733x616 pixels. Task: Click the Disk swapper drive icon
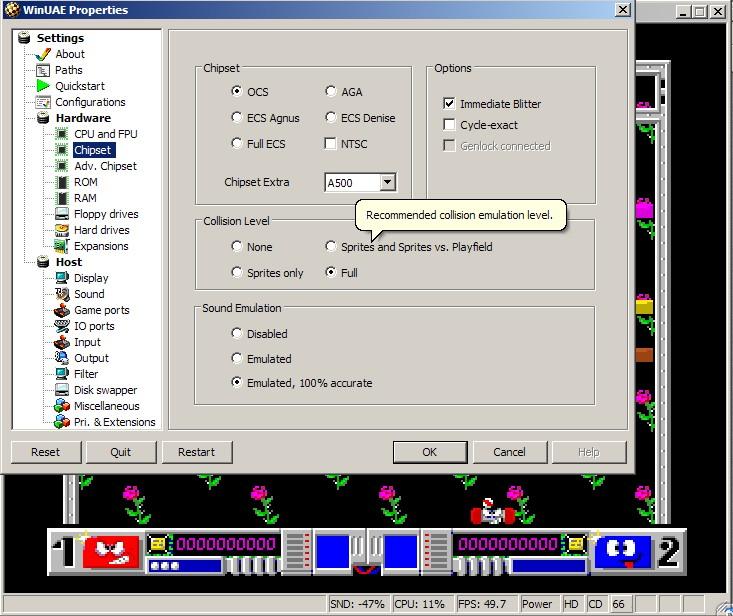(62, 390)
